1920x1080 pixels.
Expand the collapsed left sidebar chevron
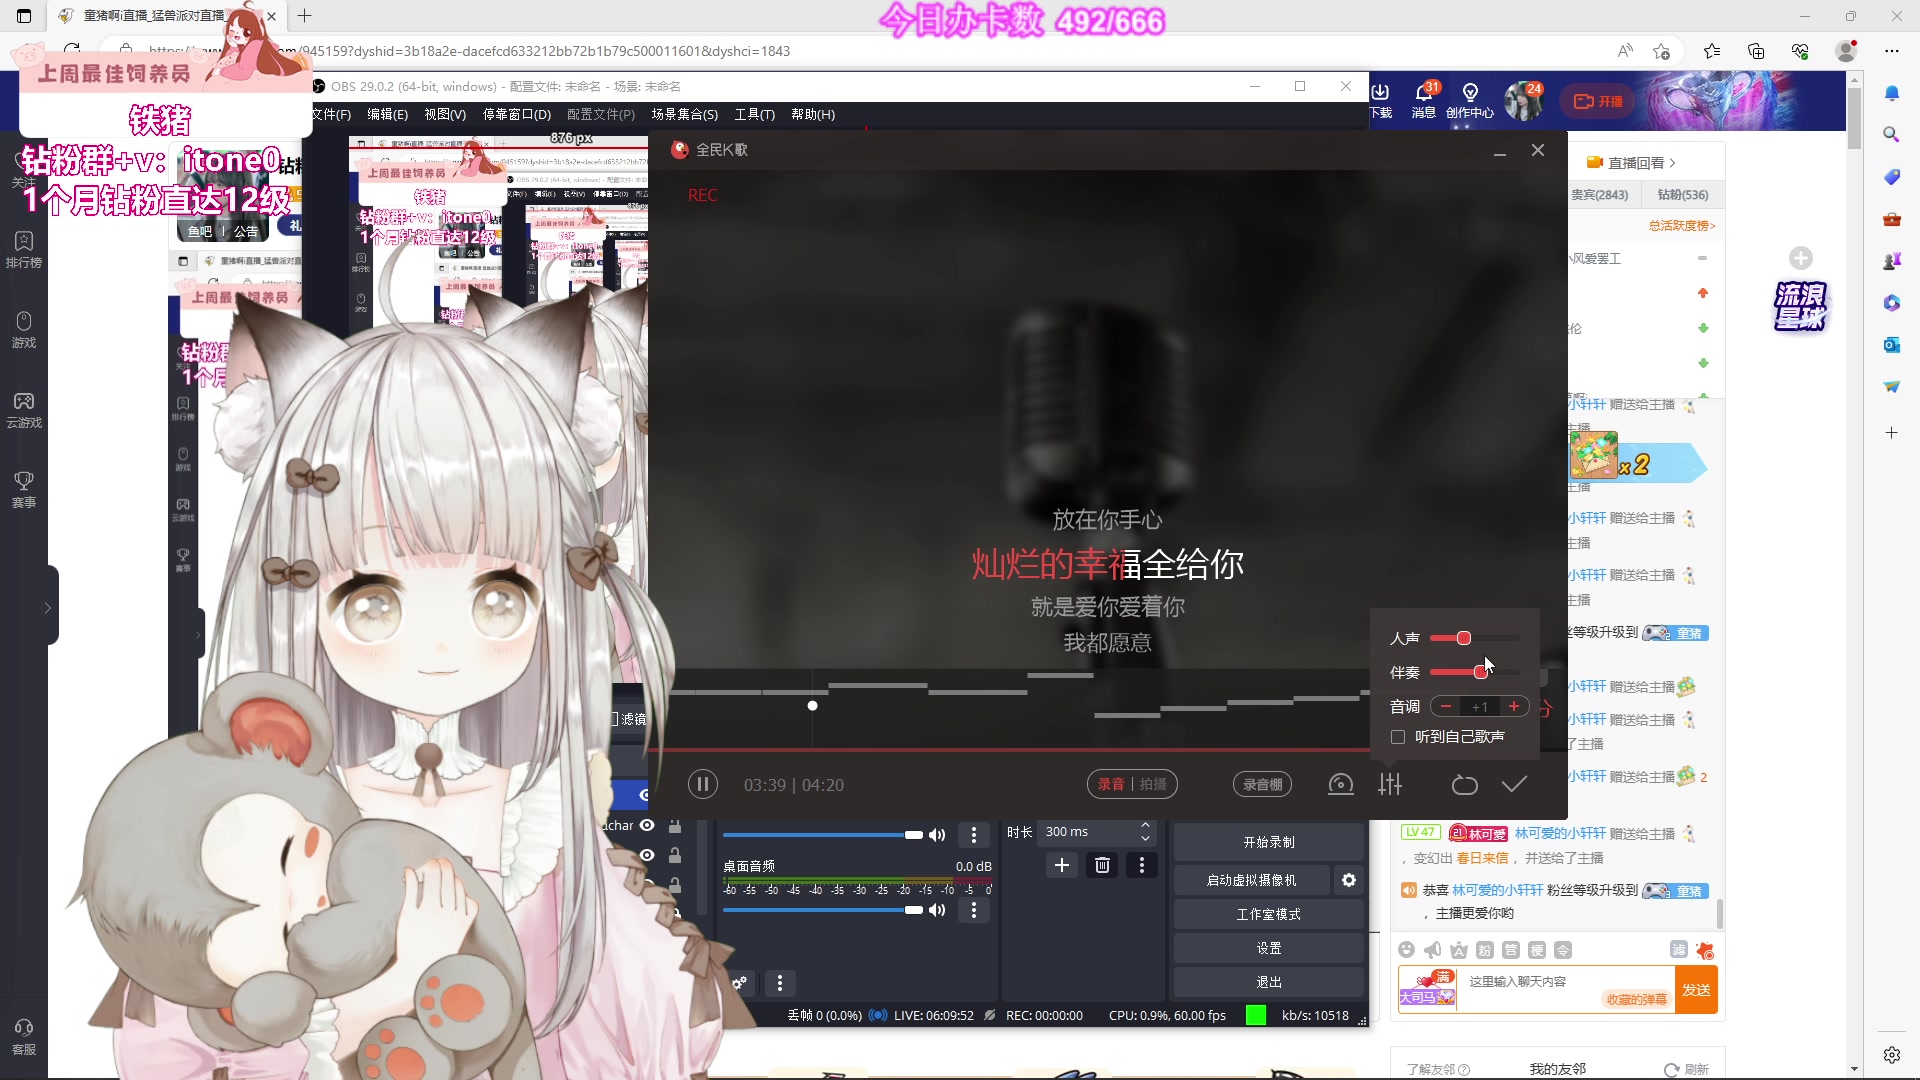click(46, 607)
